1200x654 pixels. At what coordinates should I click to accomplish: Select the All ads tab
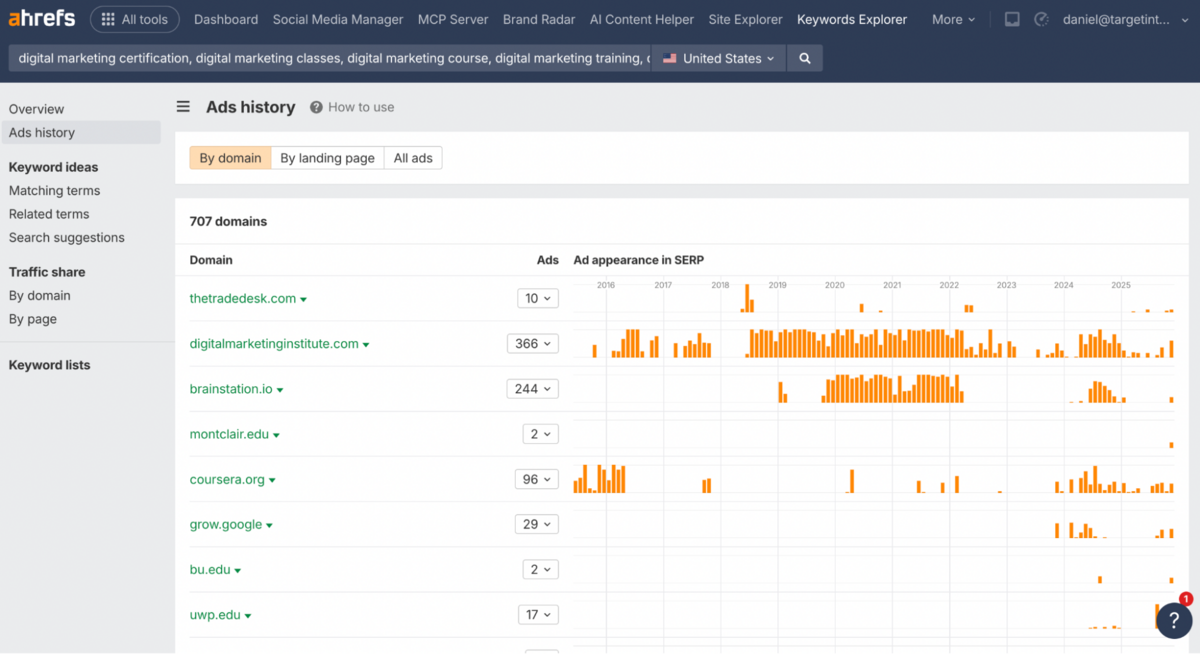tap(413, 158)
